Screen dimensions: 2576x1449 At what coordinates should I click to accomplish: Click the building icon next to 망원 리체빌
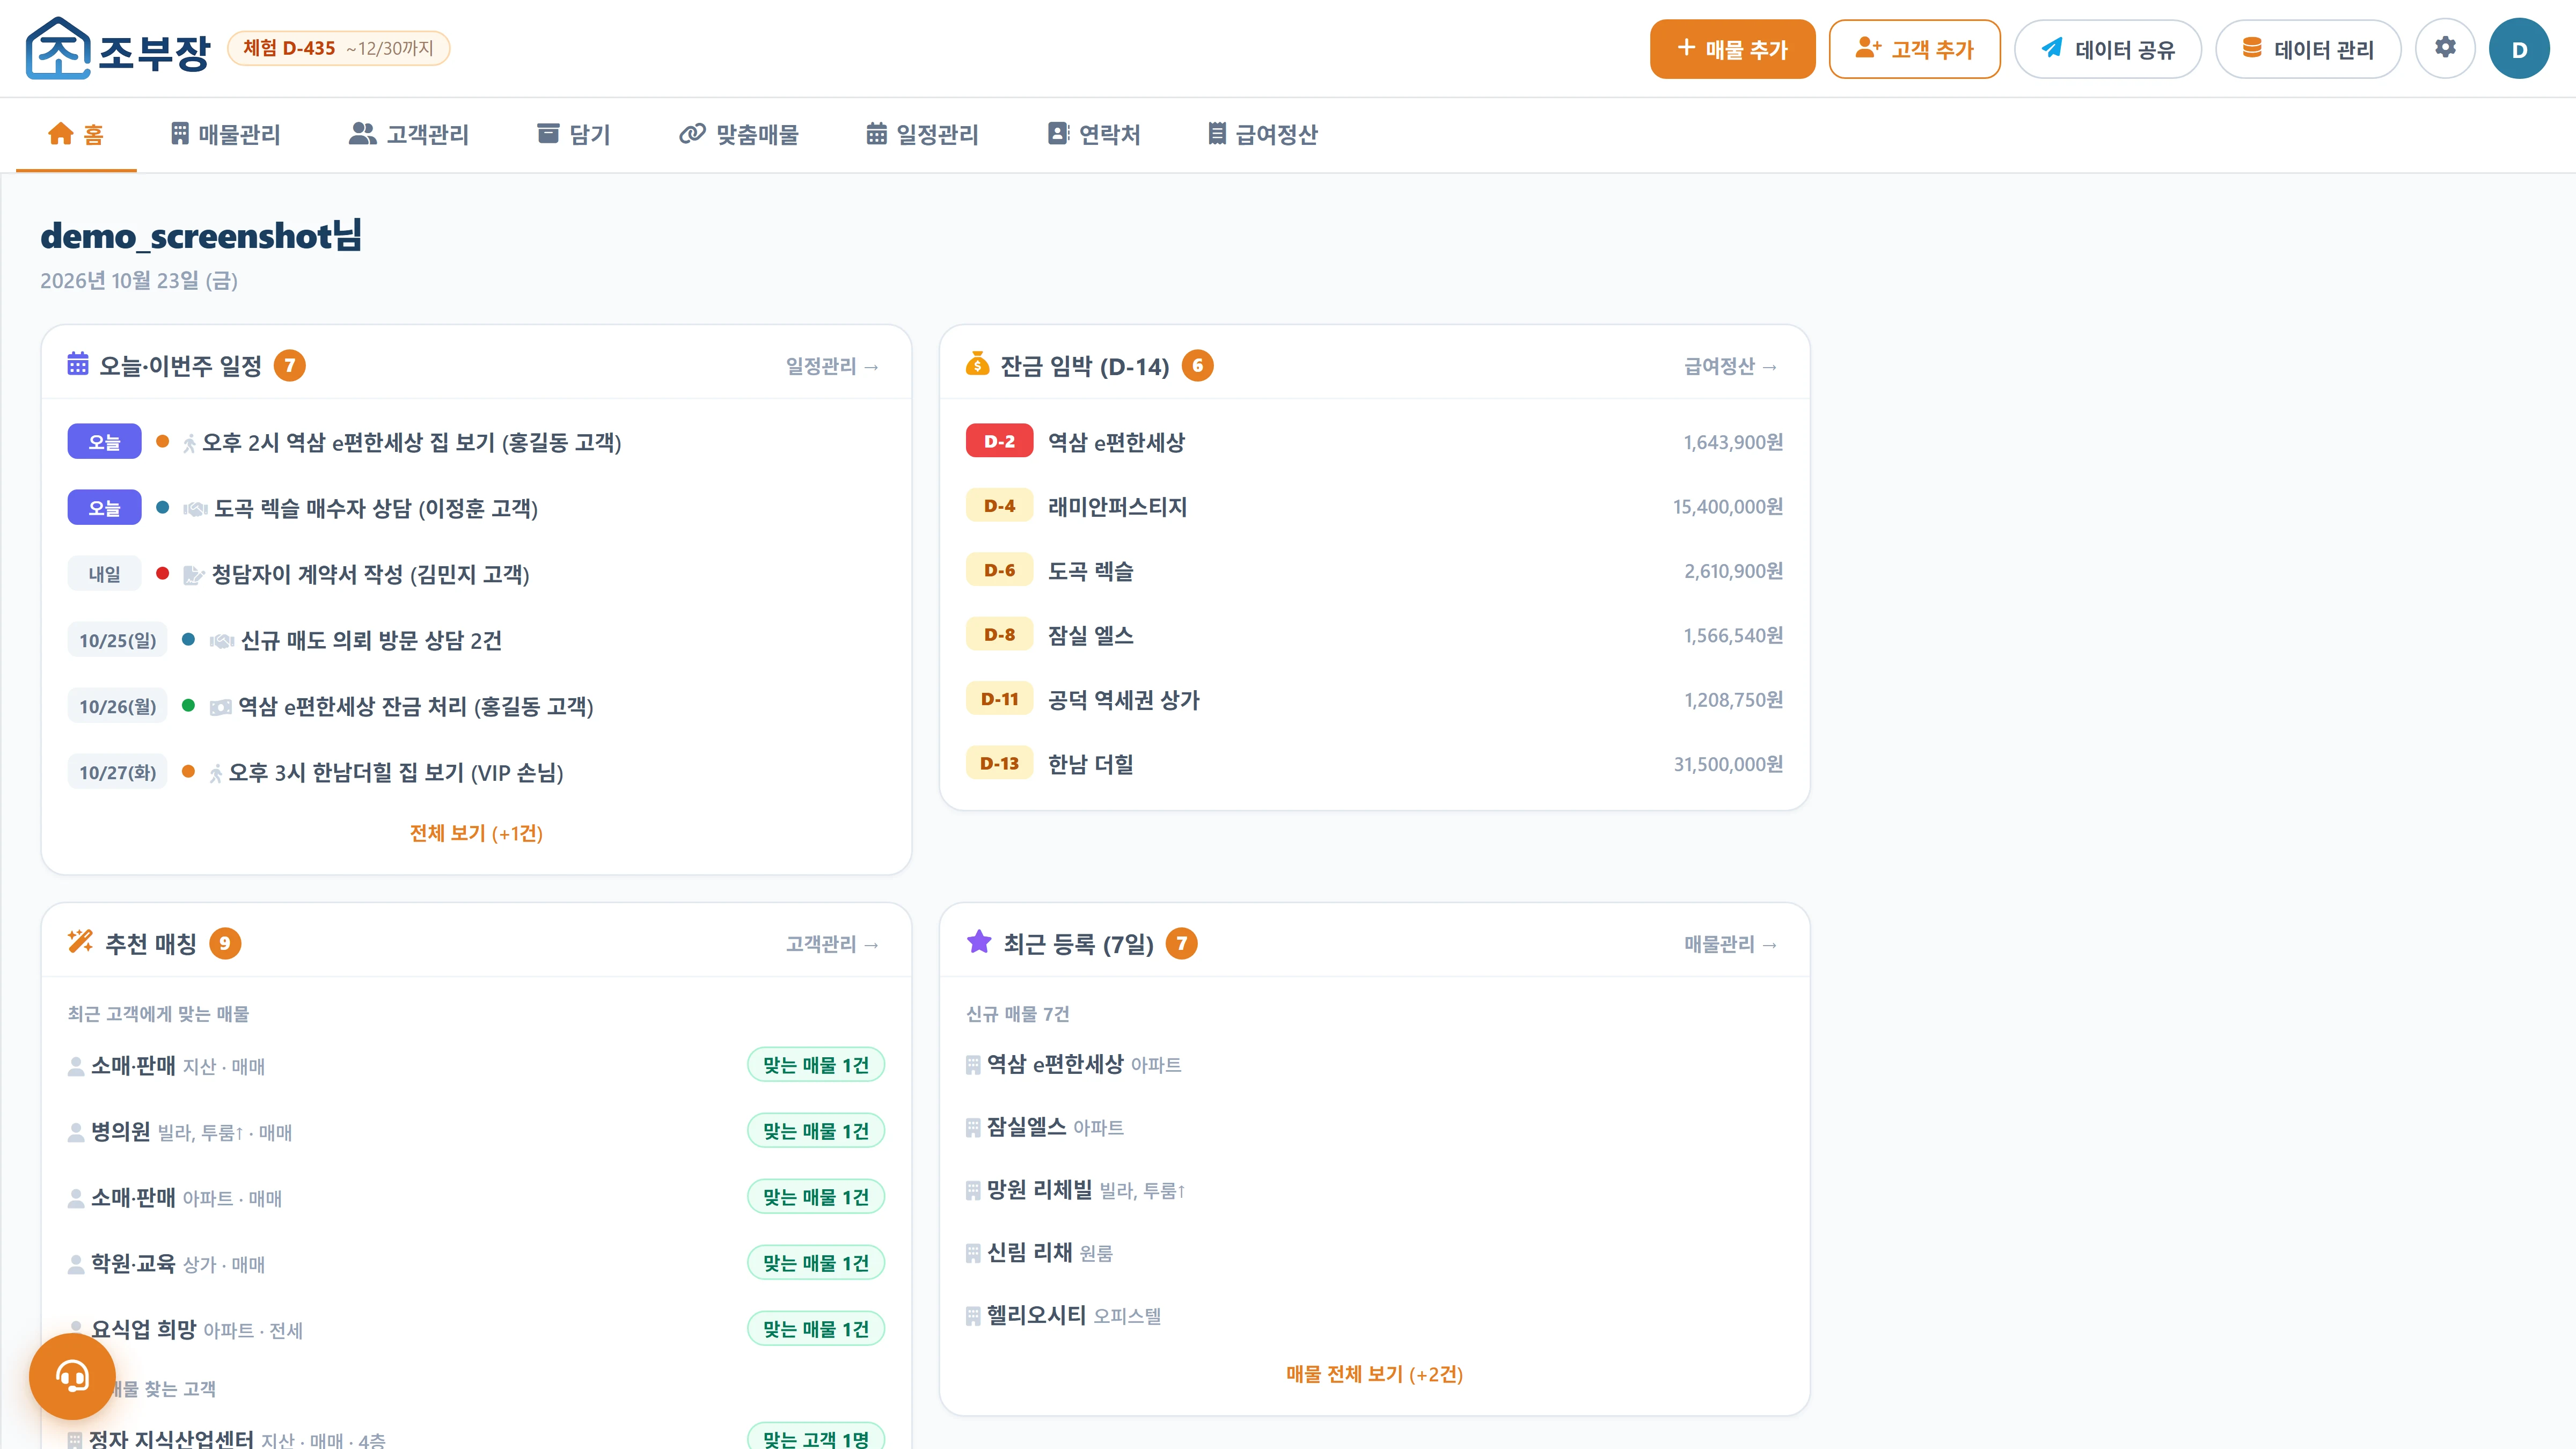click(973, 1190)
